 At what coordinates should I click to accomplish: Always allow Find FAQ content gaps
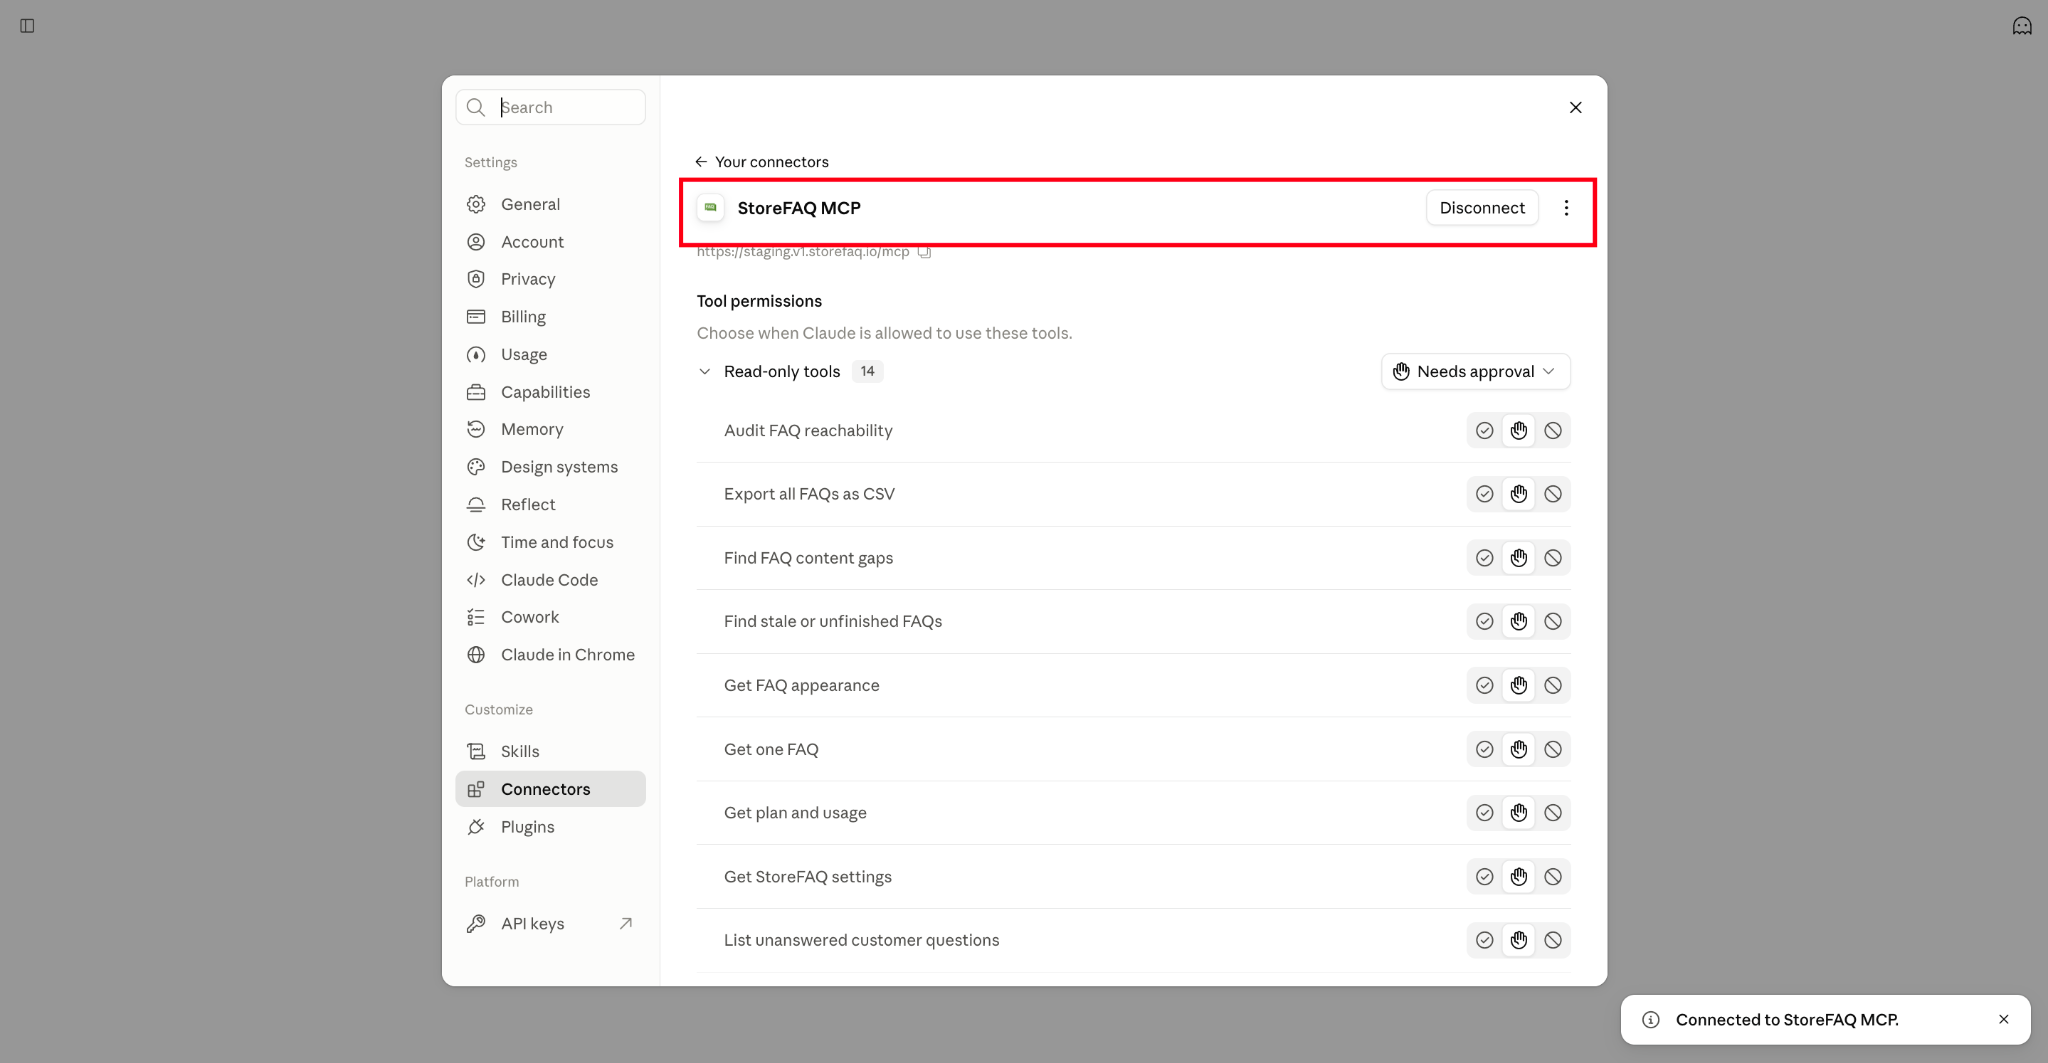(1485, 558)
